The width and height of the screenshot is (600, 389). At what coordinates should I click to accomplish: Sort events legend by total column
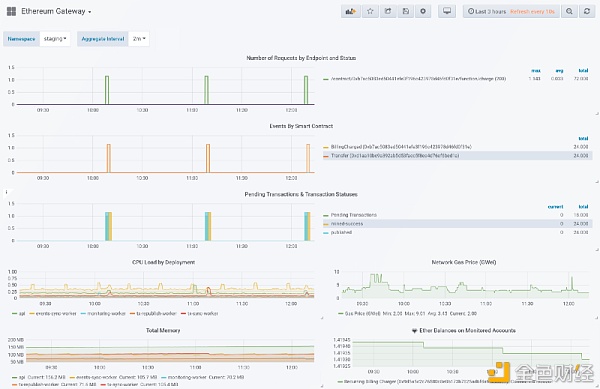click(x=583, y=138)
